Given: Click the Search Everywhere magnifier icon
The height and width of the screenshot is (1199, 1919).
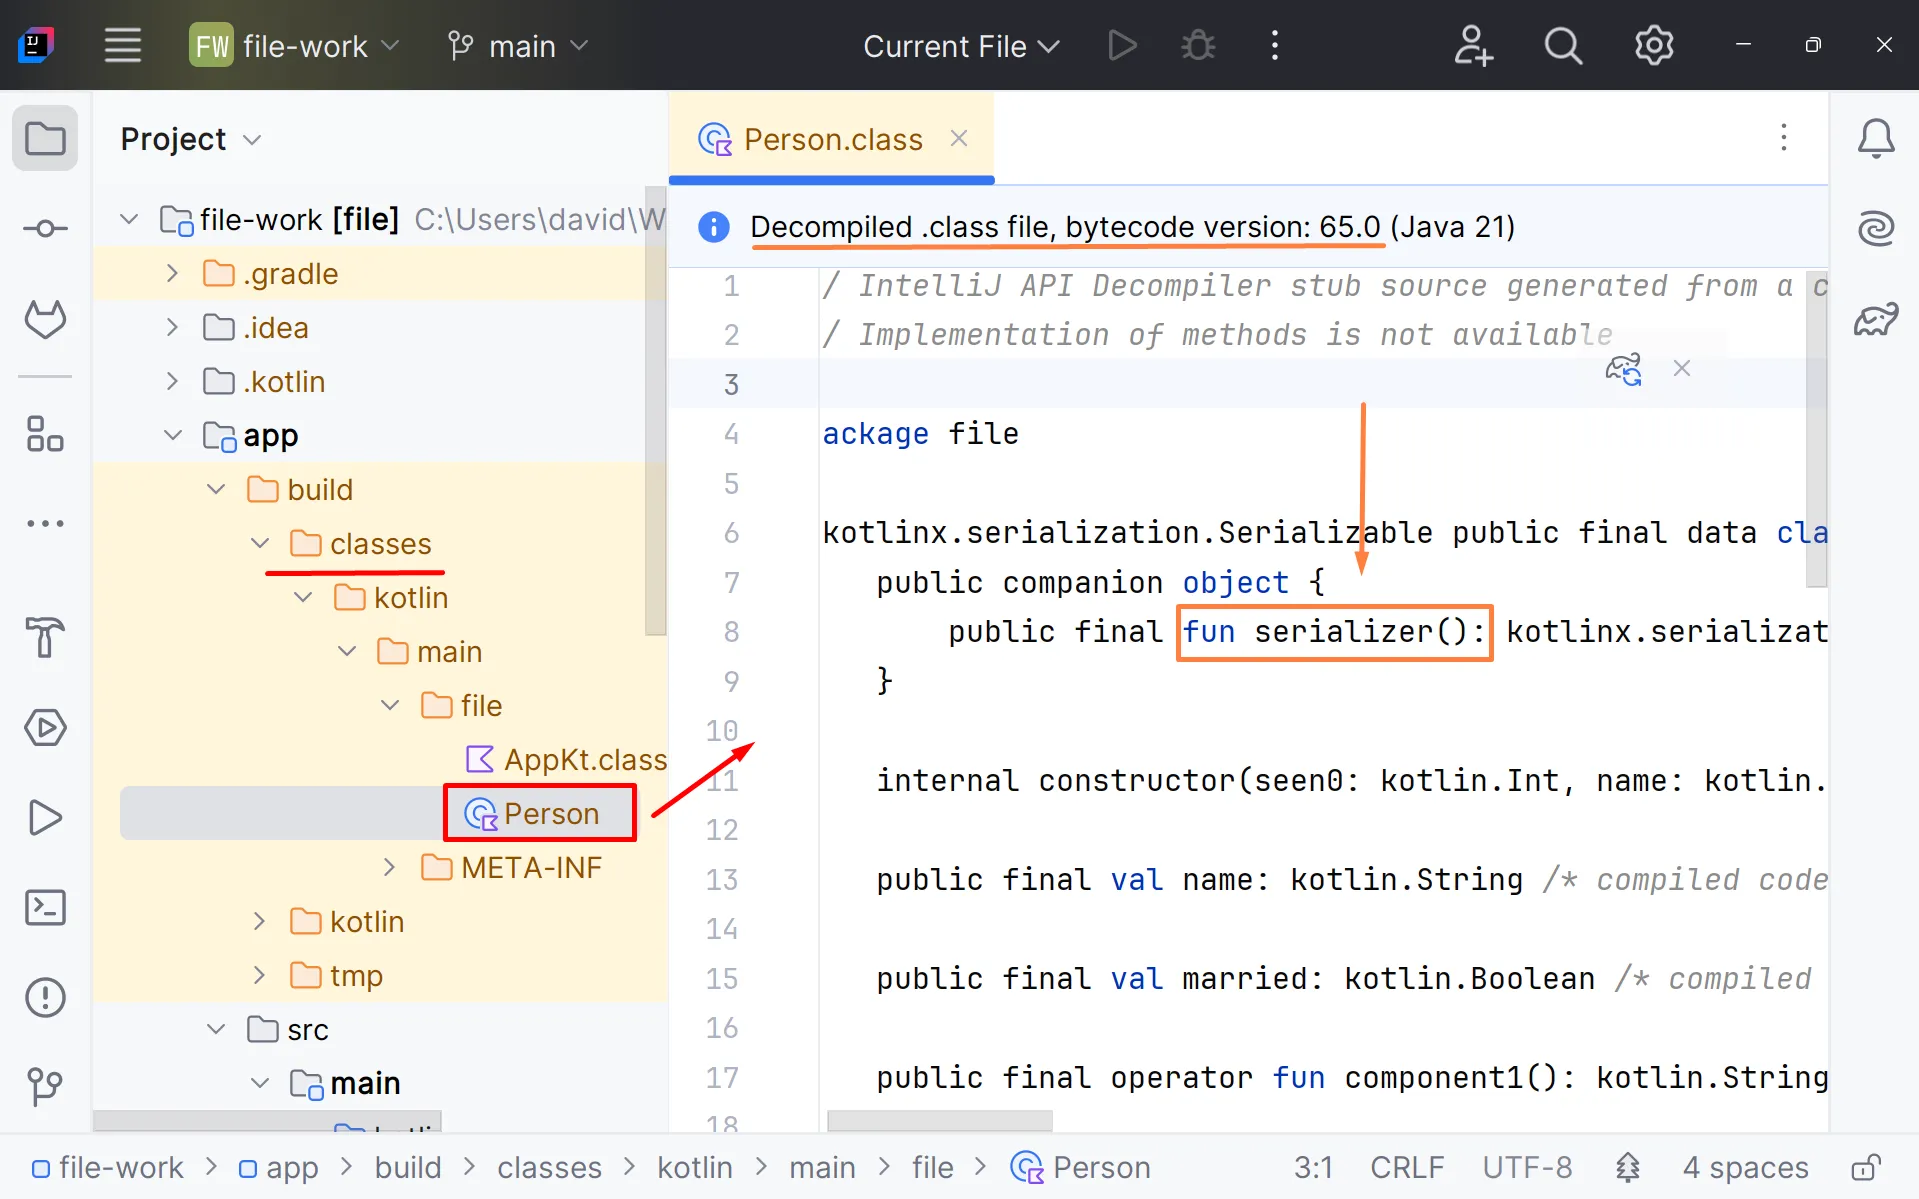Looking at the screenshot, I should tap(1563, 46).
